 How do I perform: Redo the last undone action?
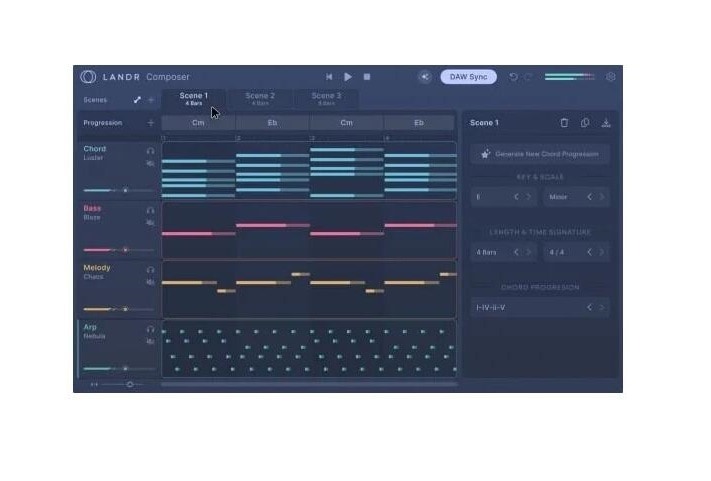tap(528, 77)
